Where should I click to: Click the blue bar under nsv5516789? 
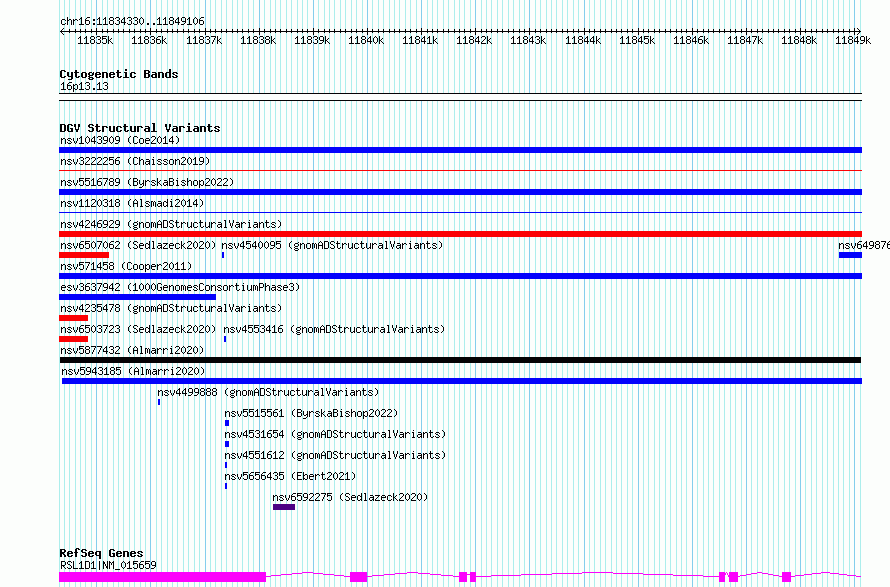tap(460, 192)
